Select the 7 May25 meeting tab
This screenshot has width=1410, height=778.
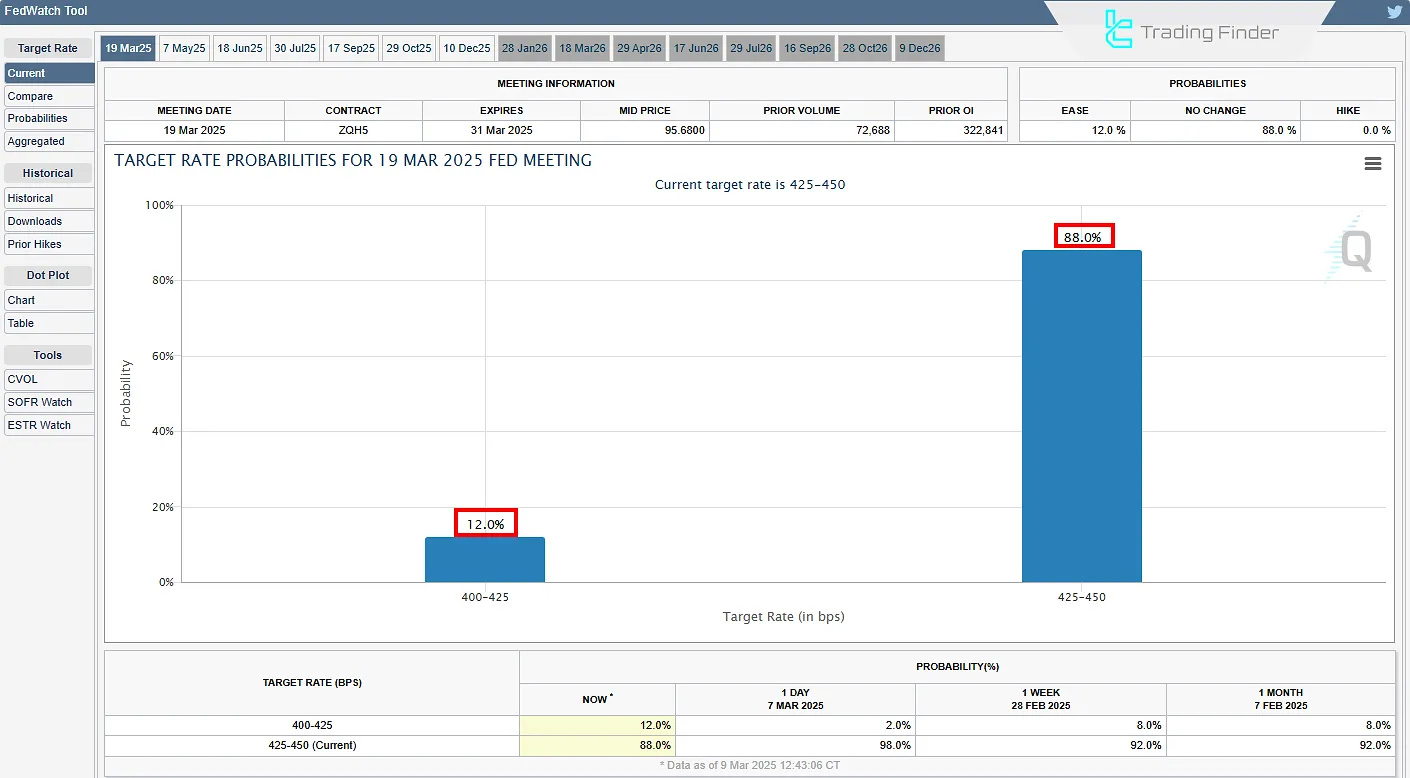click(184, 48)
